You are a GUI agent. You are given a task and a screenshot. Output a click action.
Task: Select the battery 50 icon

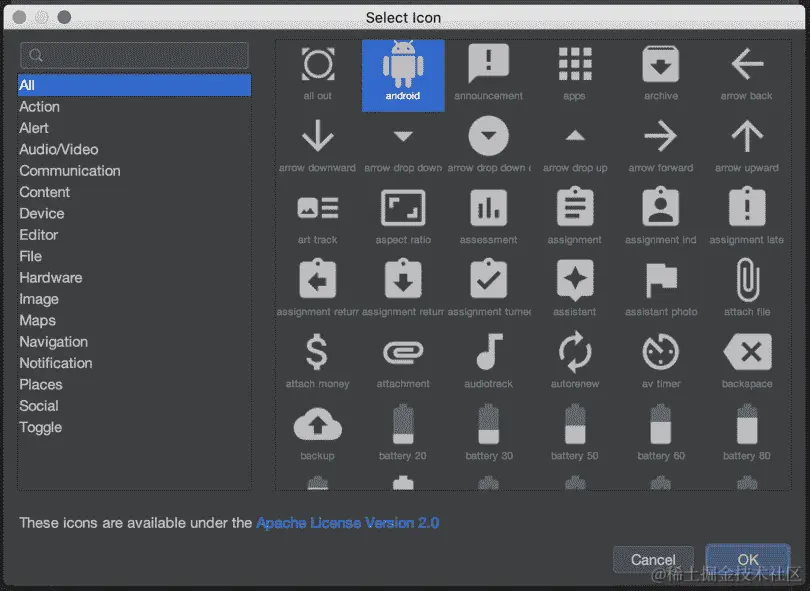[574, 434]
